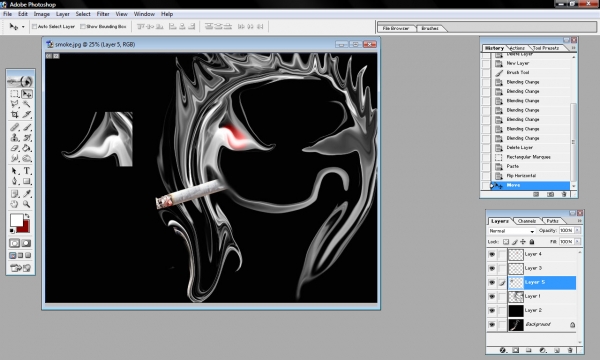Open the File Browser tab

click(x=396, y=28)
